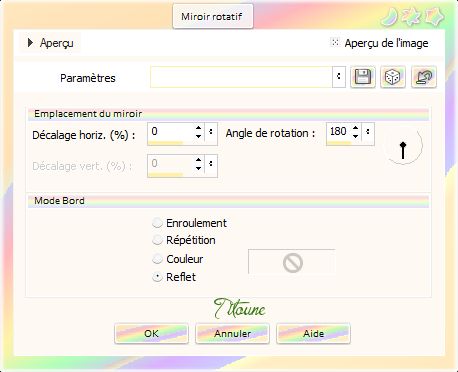The height and width of the screenshot is (372, 458).
Task: Toggle the Aperçu de l'image checkbox
Action: (335, 42)
